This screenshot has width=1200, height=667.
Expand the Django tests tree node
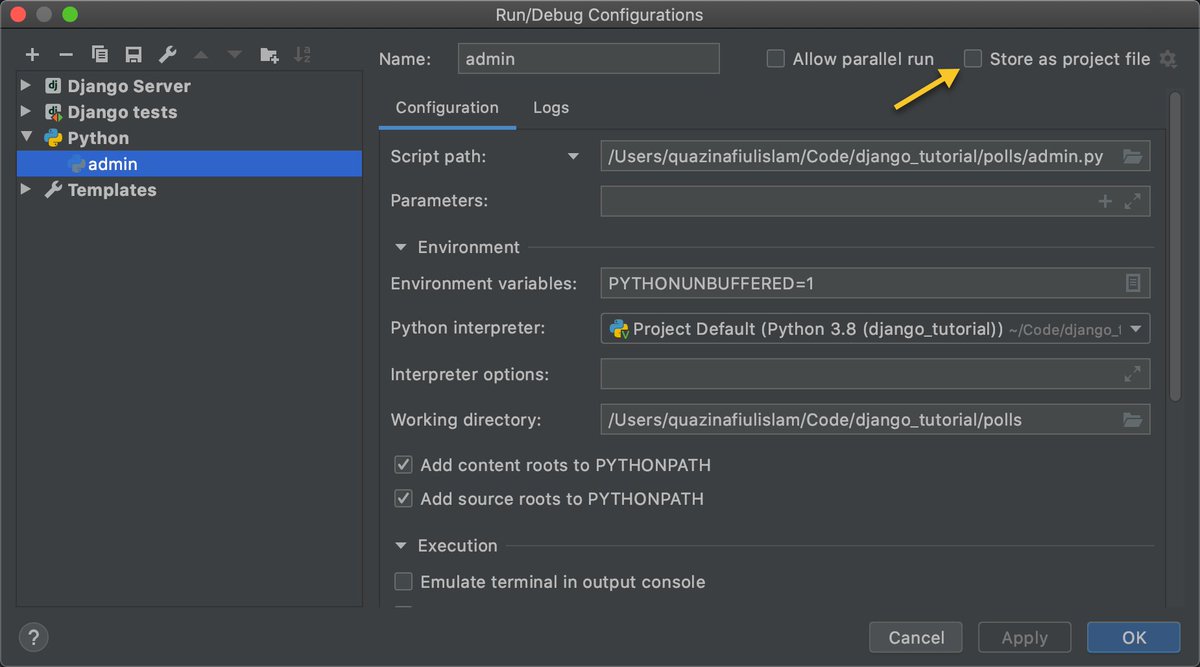pos(26,112)
